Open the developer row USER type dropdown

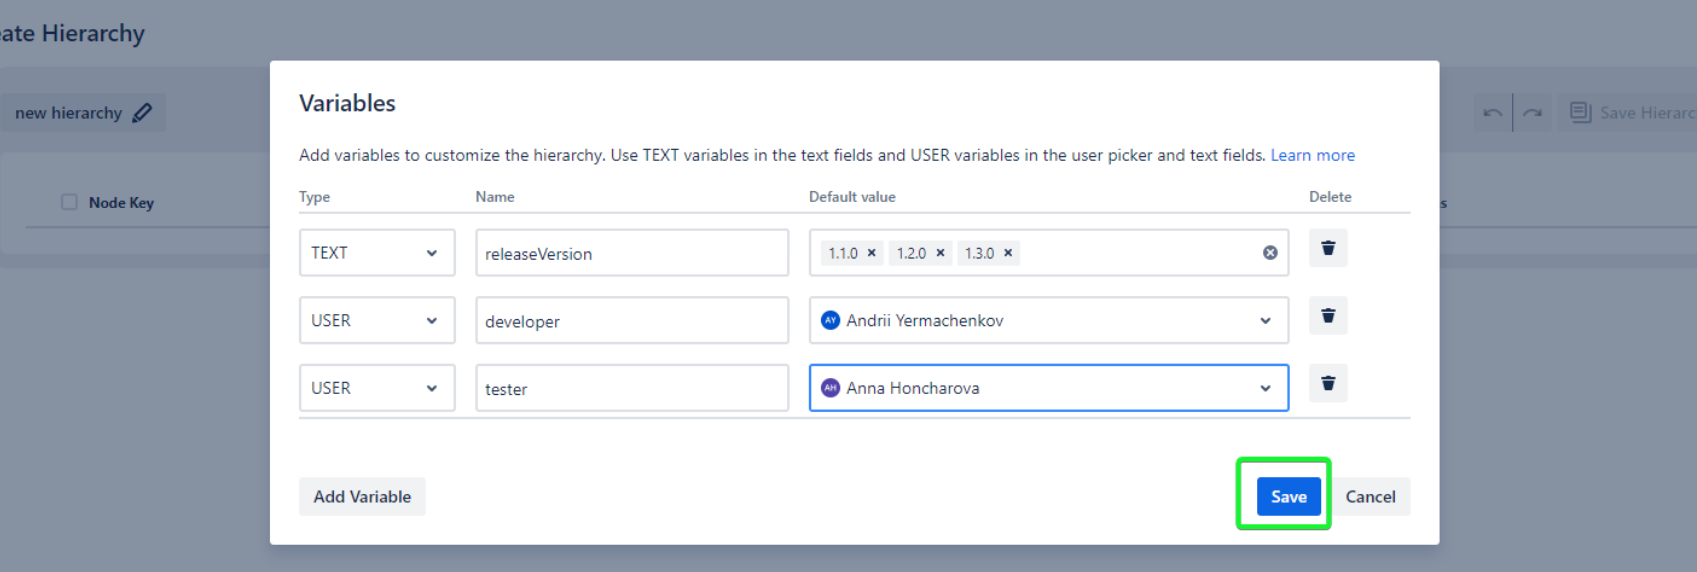376,321
